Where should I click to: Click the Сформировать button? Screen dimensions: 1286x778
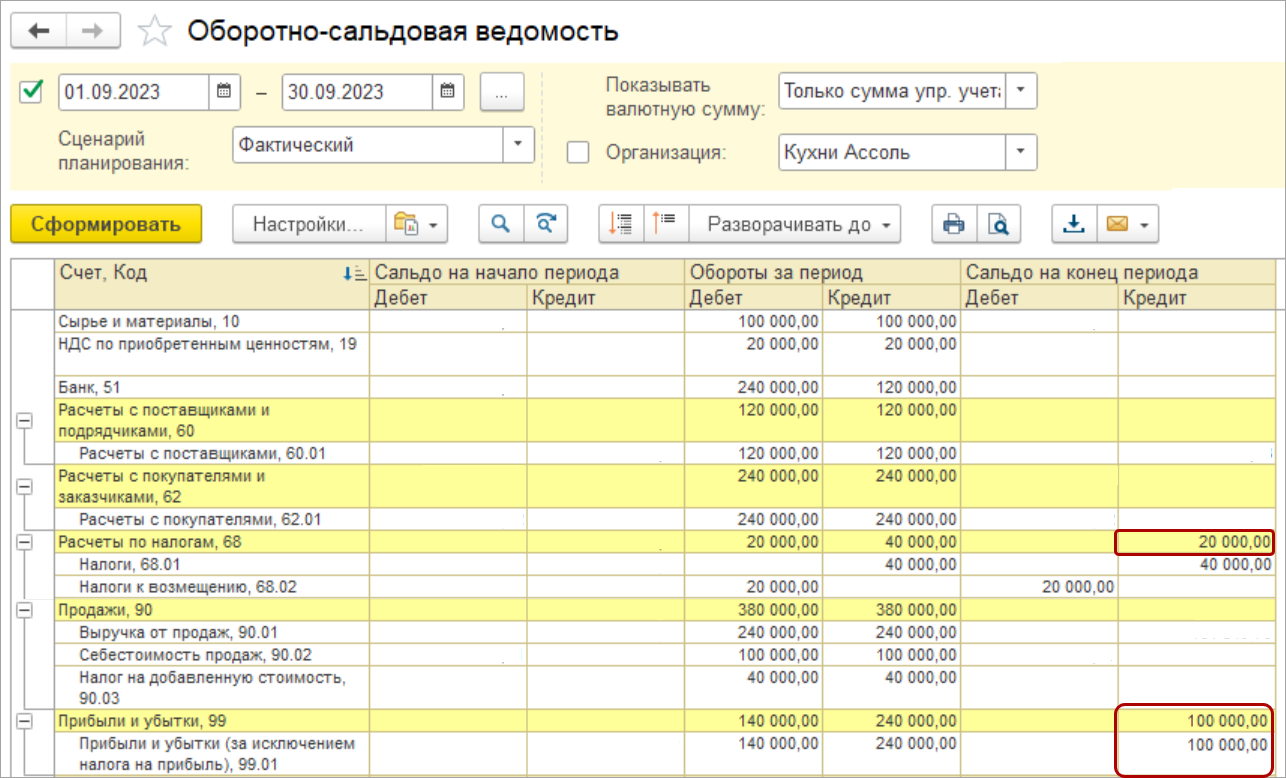[x=106, y=224]
